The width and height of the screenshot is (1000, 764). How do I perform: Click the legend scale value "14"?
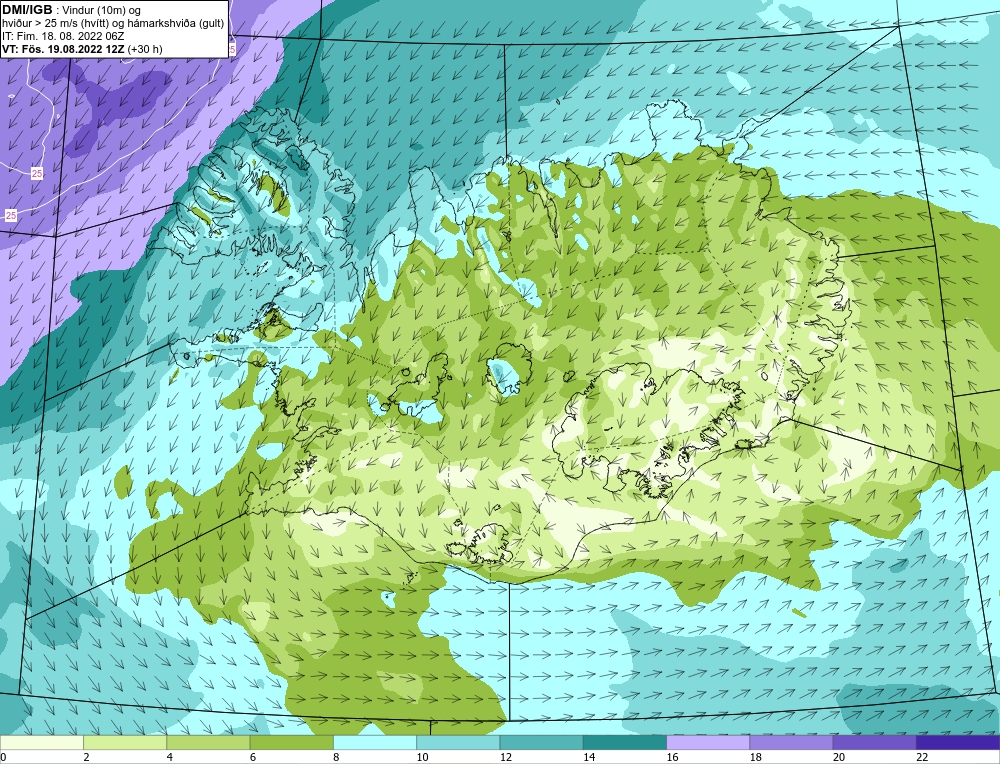tap(589, 757)
